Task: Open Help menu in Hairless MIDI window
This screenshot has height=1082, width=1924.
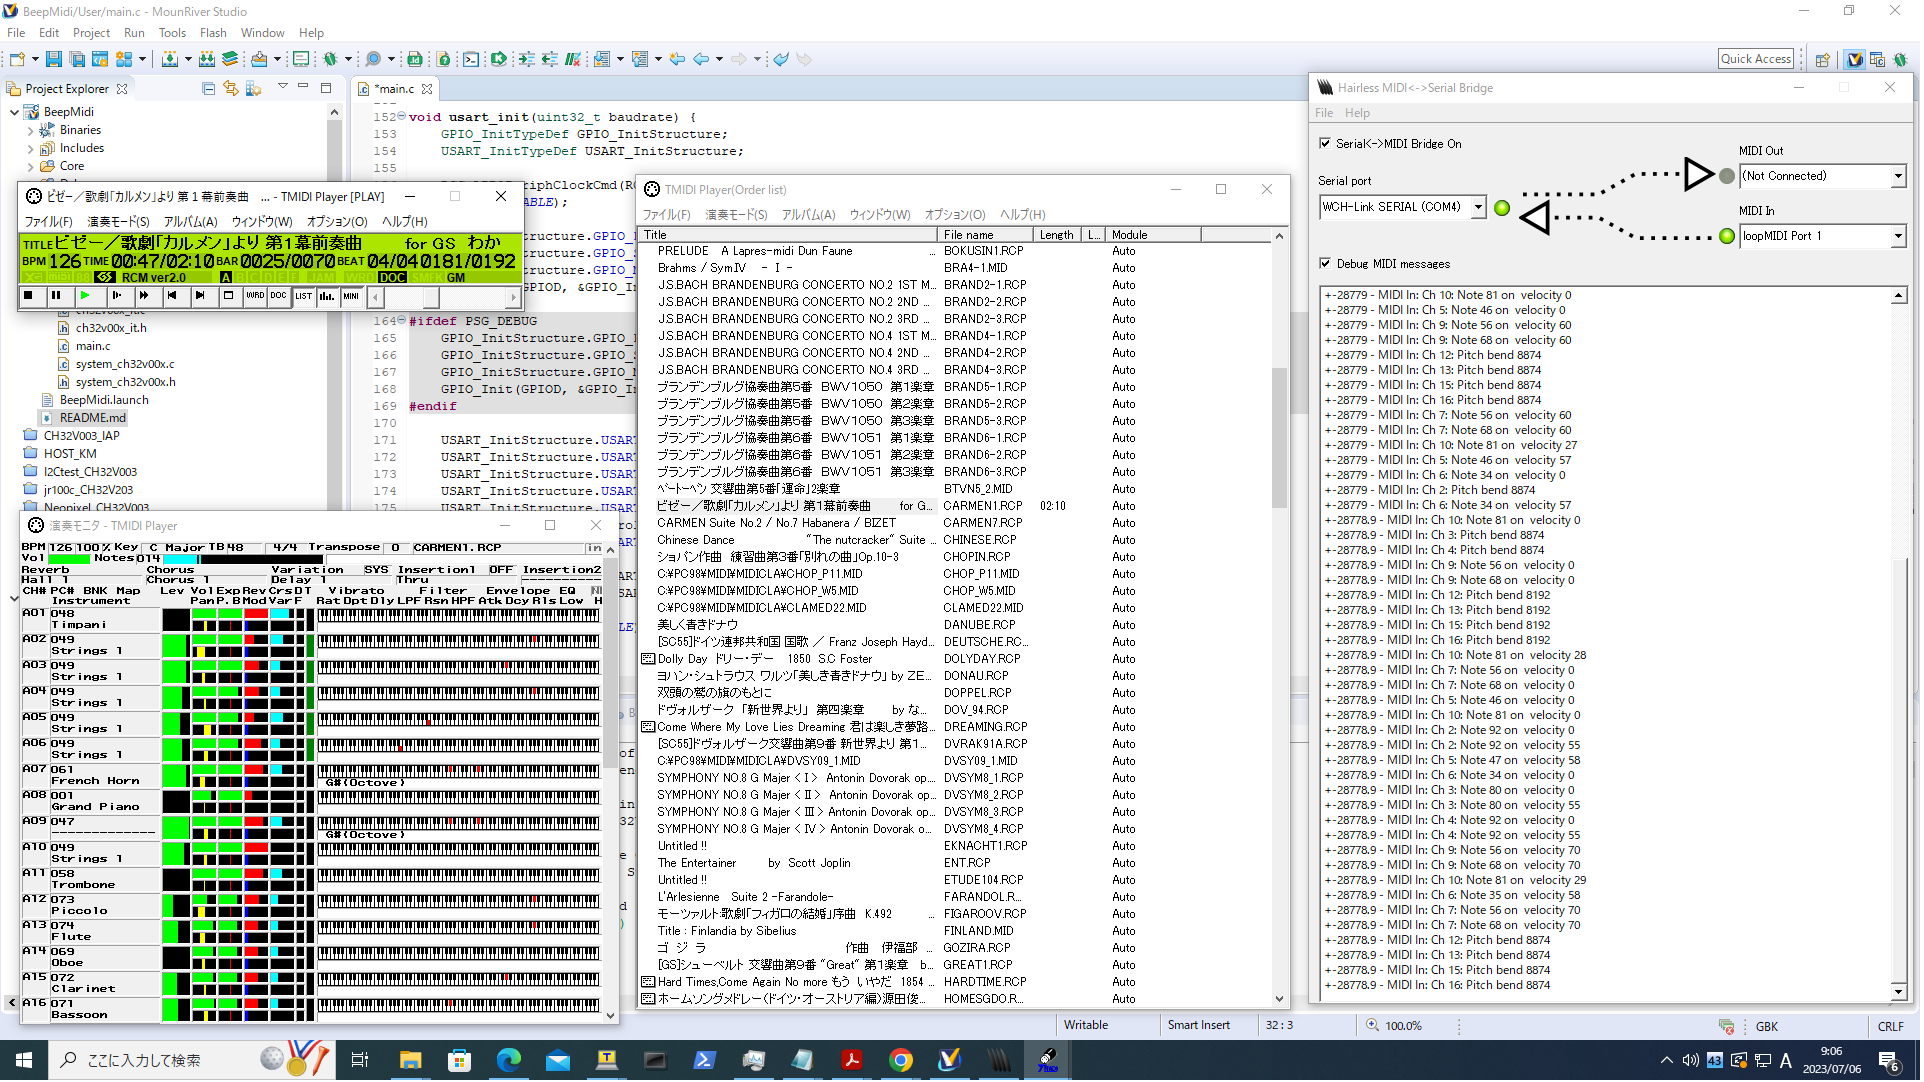Action: 1357,113
